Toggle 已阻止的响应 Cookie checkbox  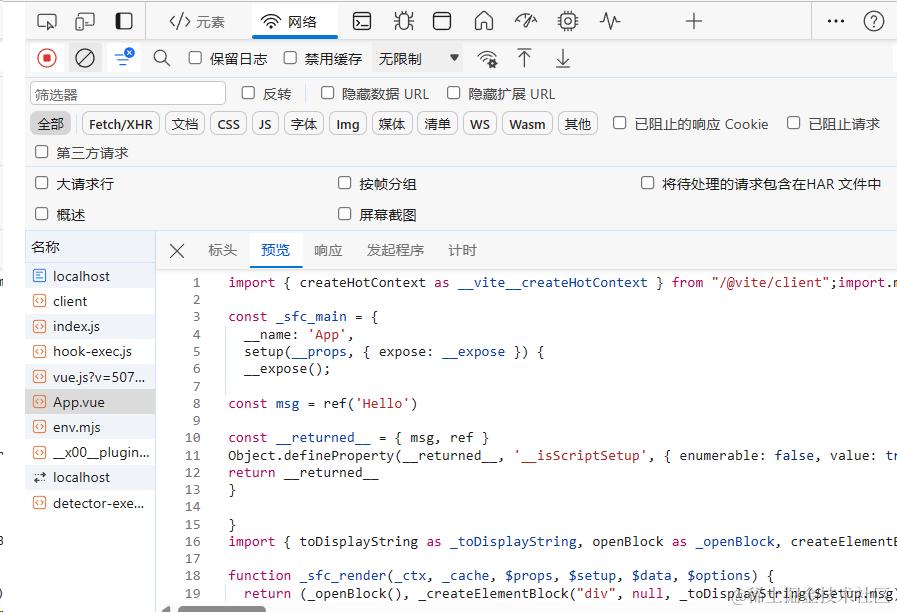coord(620,123)
